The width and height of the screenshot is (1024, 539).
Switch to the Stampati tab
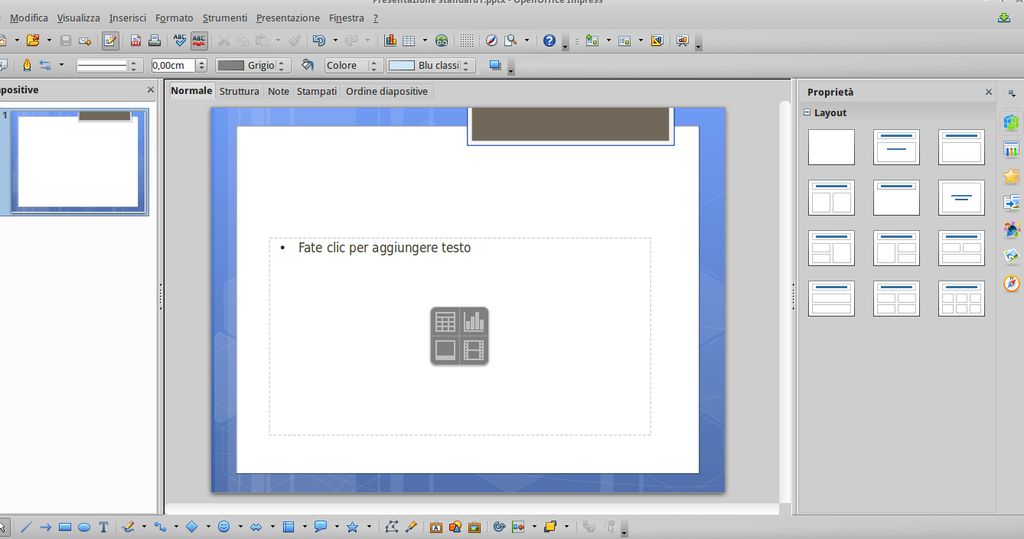pos(317,91)
